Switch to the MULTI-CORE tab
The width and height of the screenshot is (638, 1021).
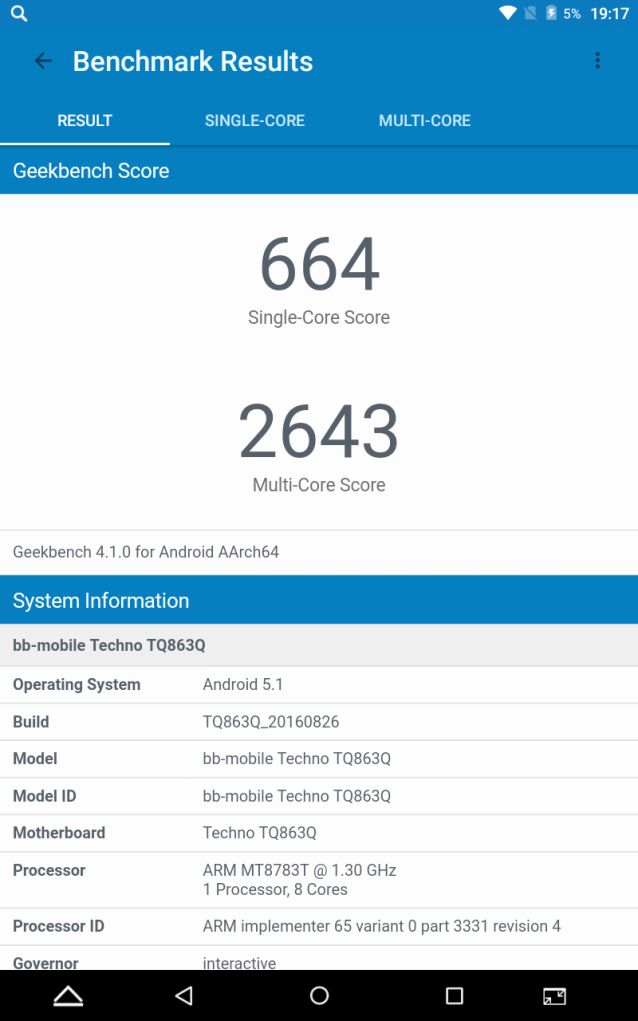point(424,120)
